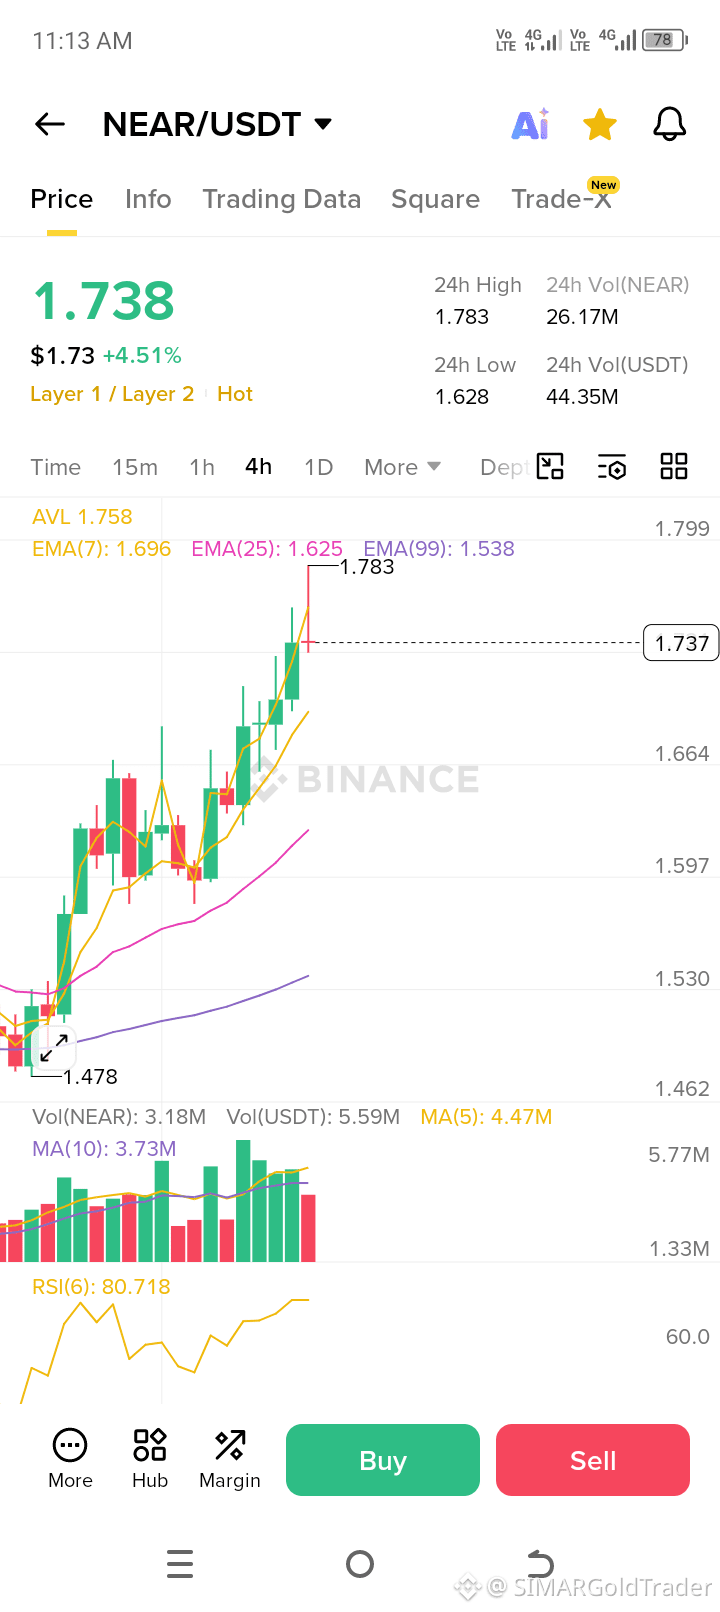Open the More menu icon at bottom
The width and height of the screenshot is (720, 1612).
[70, 1460]
